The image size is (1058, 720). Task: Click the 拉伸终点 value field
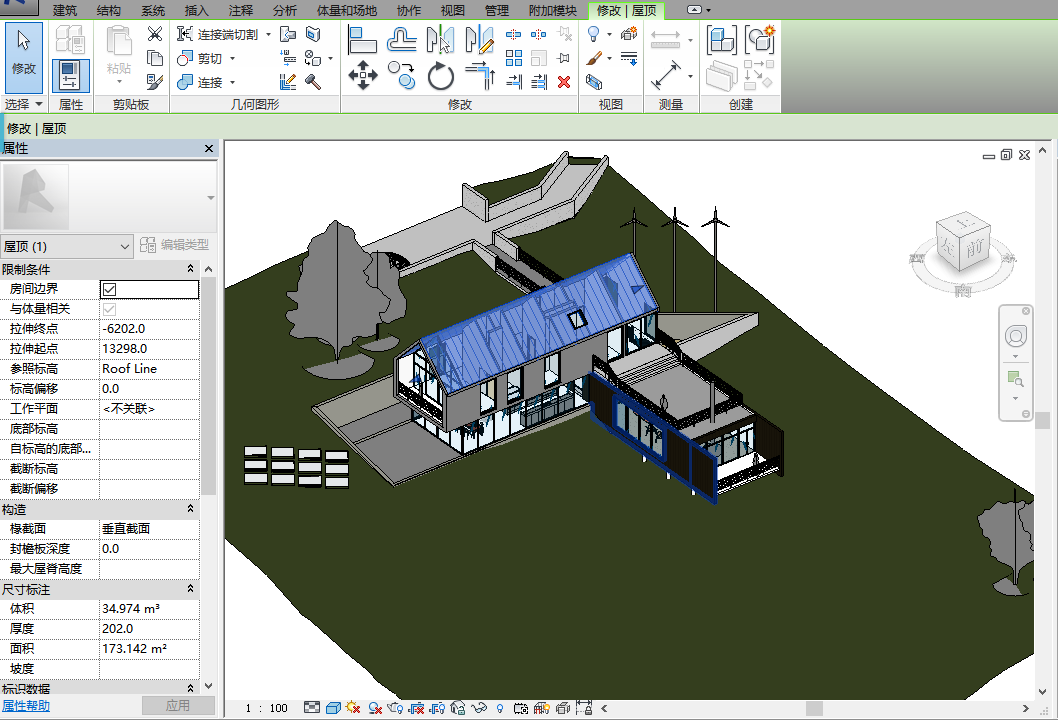point(149,329)
